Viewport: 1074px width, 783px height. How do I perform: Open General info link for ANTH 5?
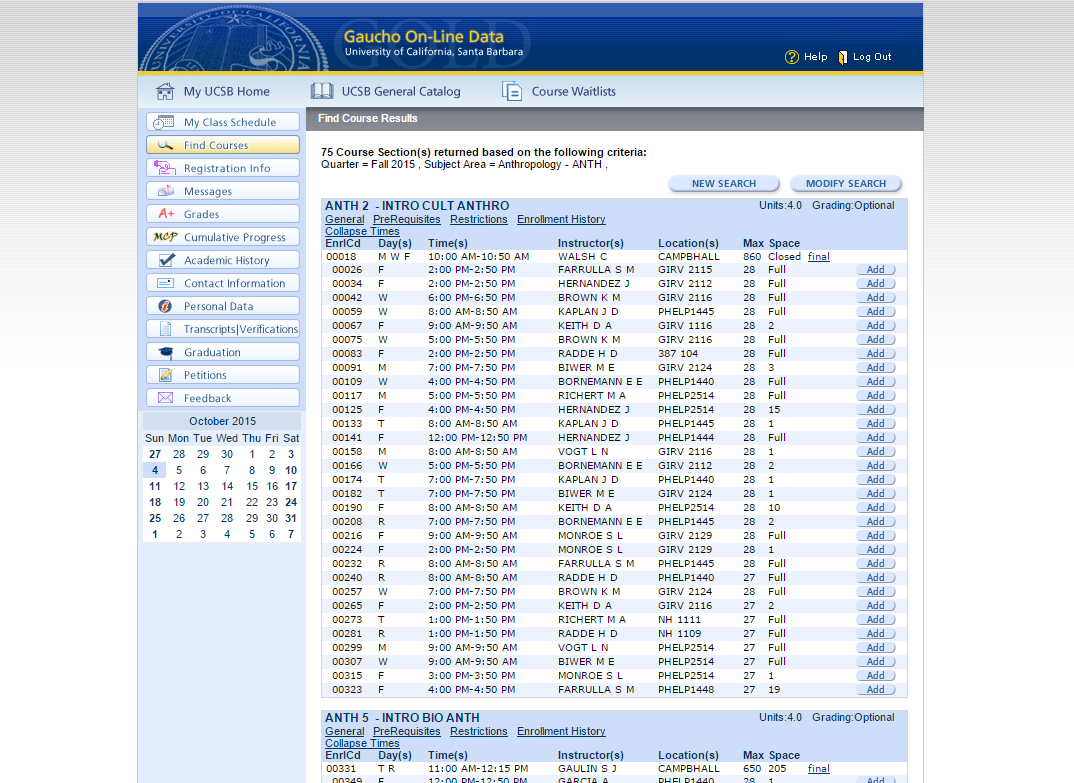[x=345, y=731]
